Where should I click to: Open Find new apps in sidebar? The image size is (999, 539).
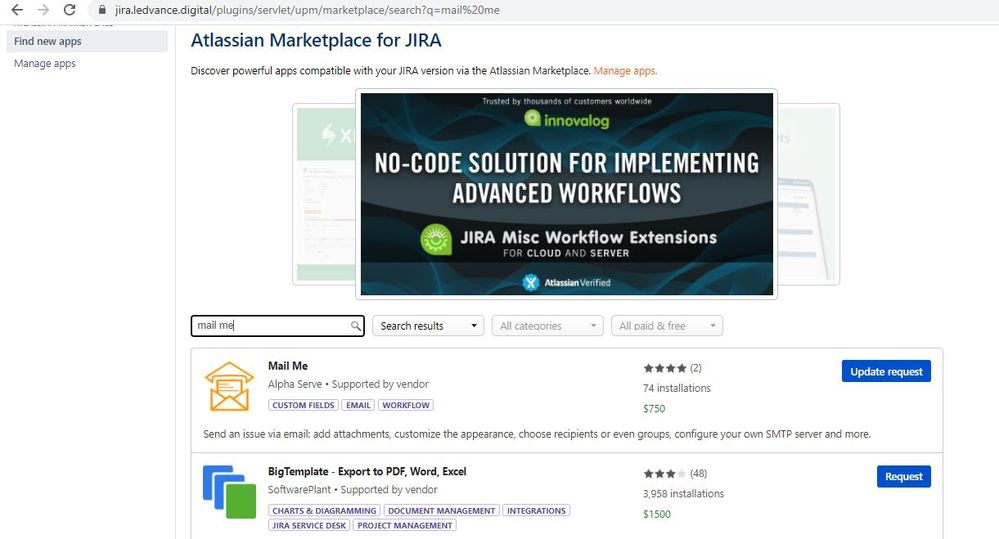[x=87, y=41]
